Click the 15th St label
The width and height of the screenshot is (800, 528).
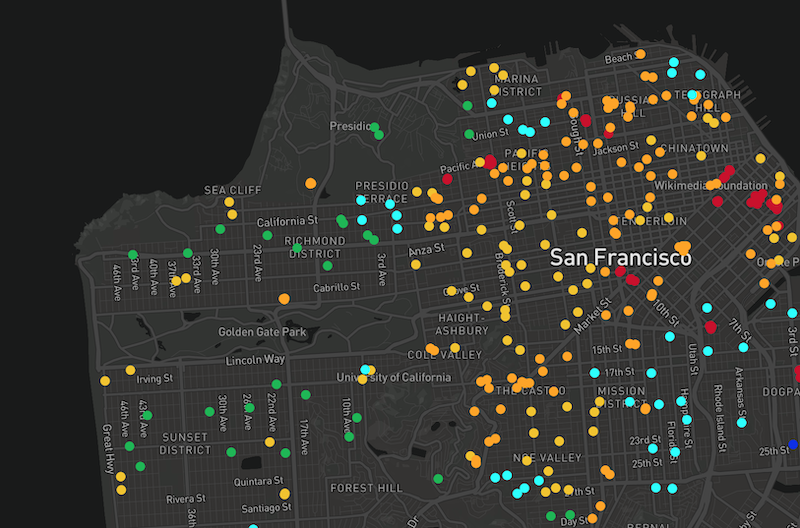pos(607,350)
